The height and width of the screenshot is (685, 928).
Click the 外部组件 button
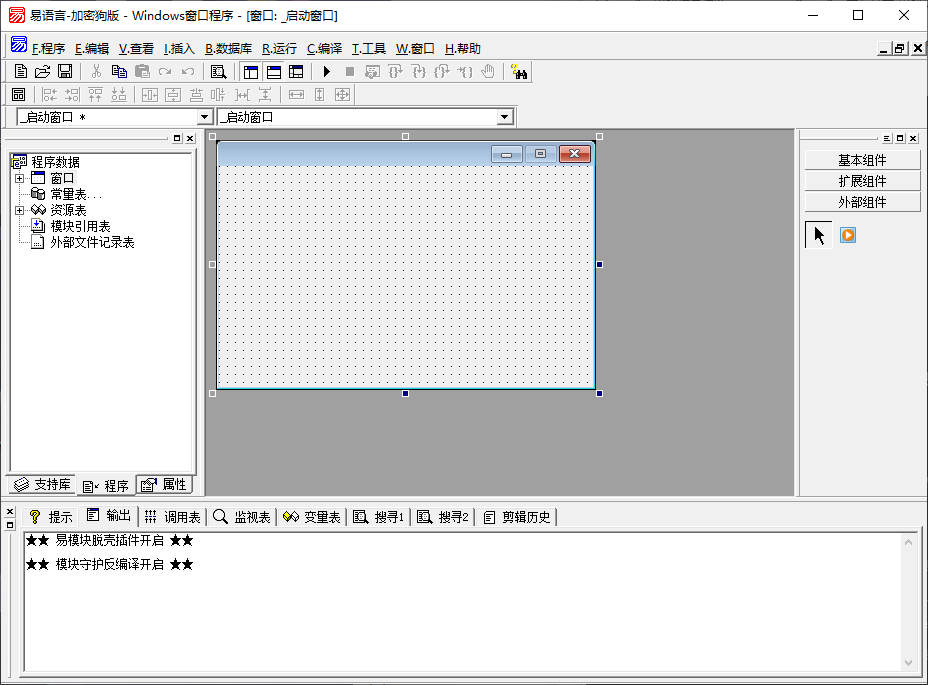[x=862, y=202]
